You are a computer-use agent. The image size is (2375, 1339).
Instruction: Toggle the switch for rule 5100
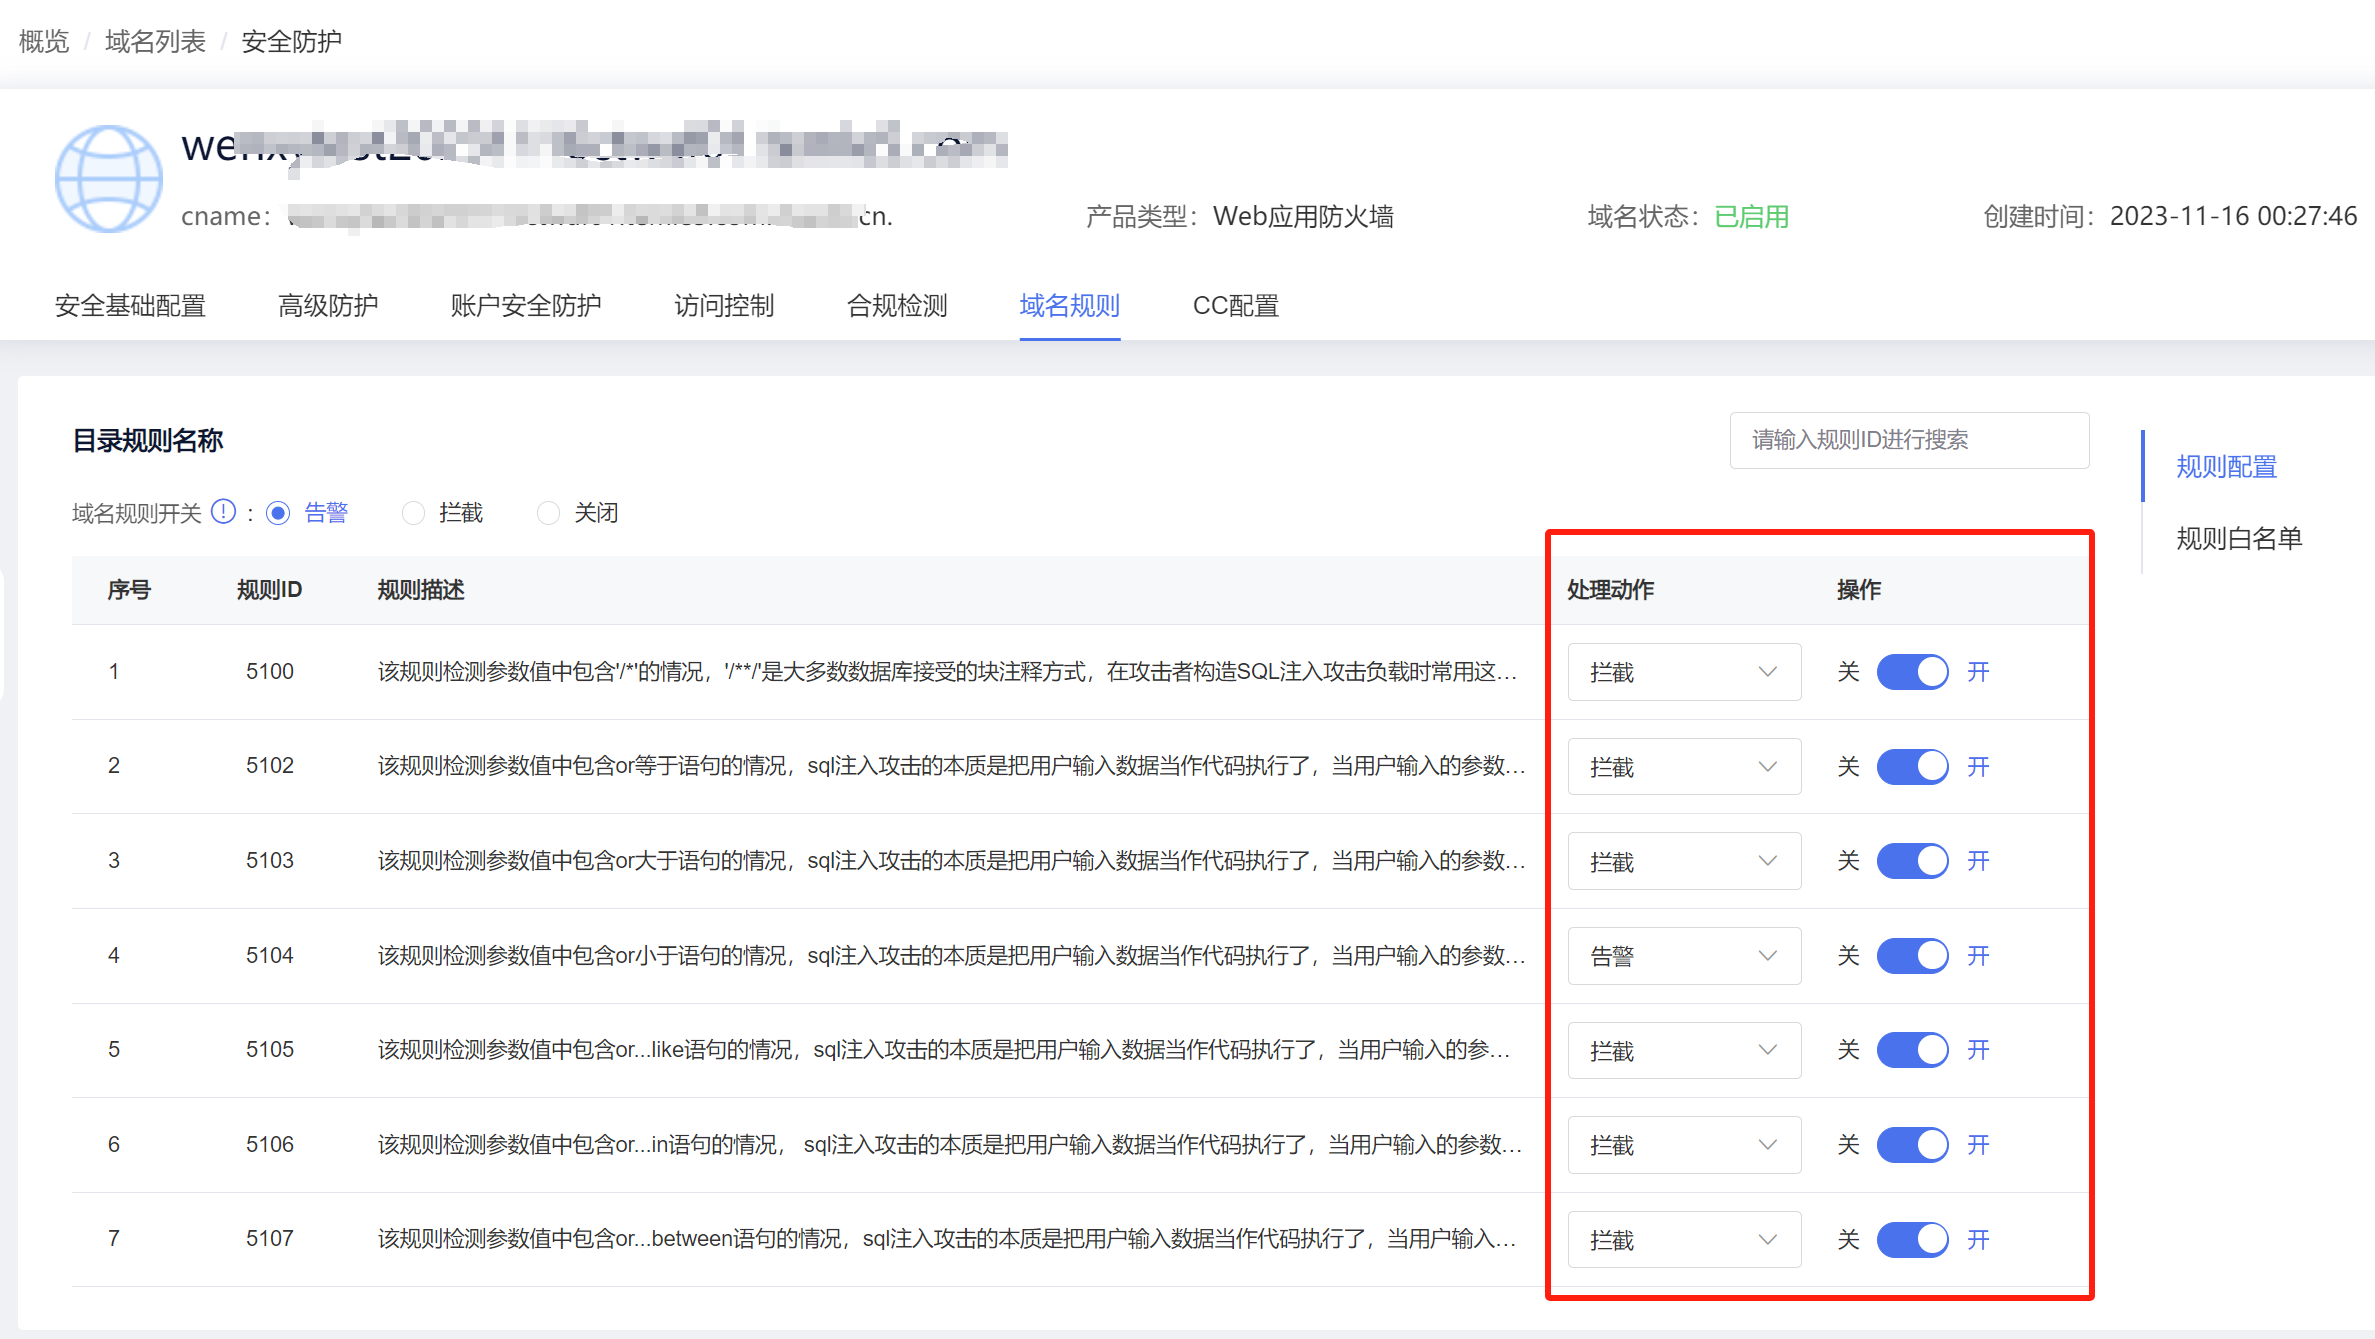point(1911,672)
